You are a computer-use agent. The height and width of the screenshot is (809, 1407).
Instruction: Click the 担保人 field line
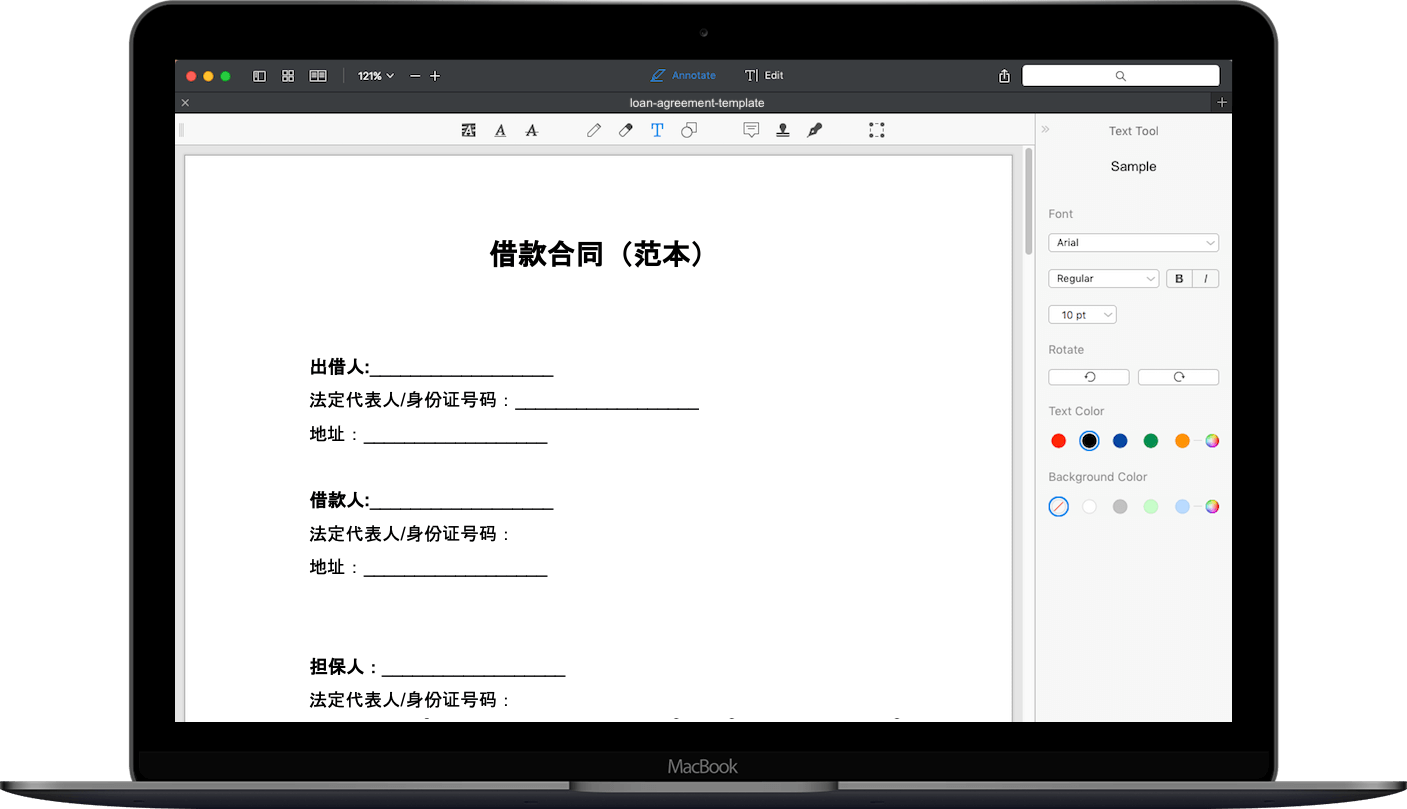click(x=473, y=669)
